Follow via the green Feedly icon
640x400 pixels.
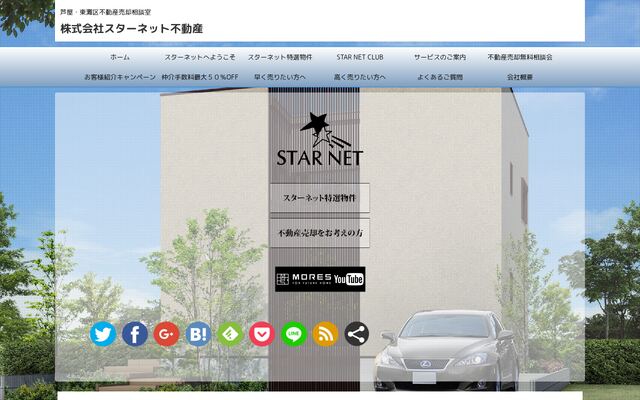[230, 334]
